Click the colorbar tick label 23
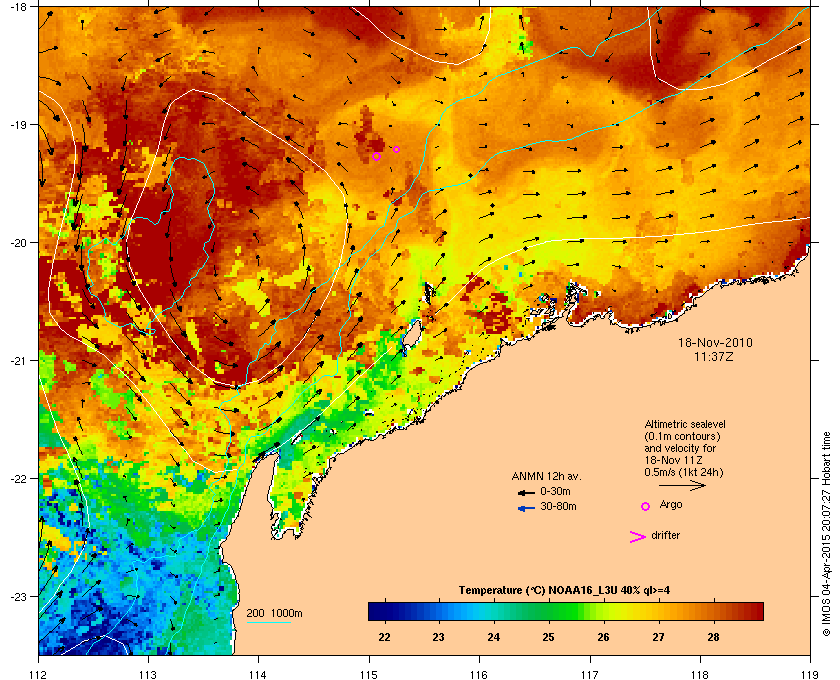The width and height of the screenshot is (840, 680). (x=439, y=637)
